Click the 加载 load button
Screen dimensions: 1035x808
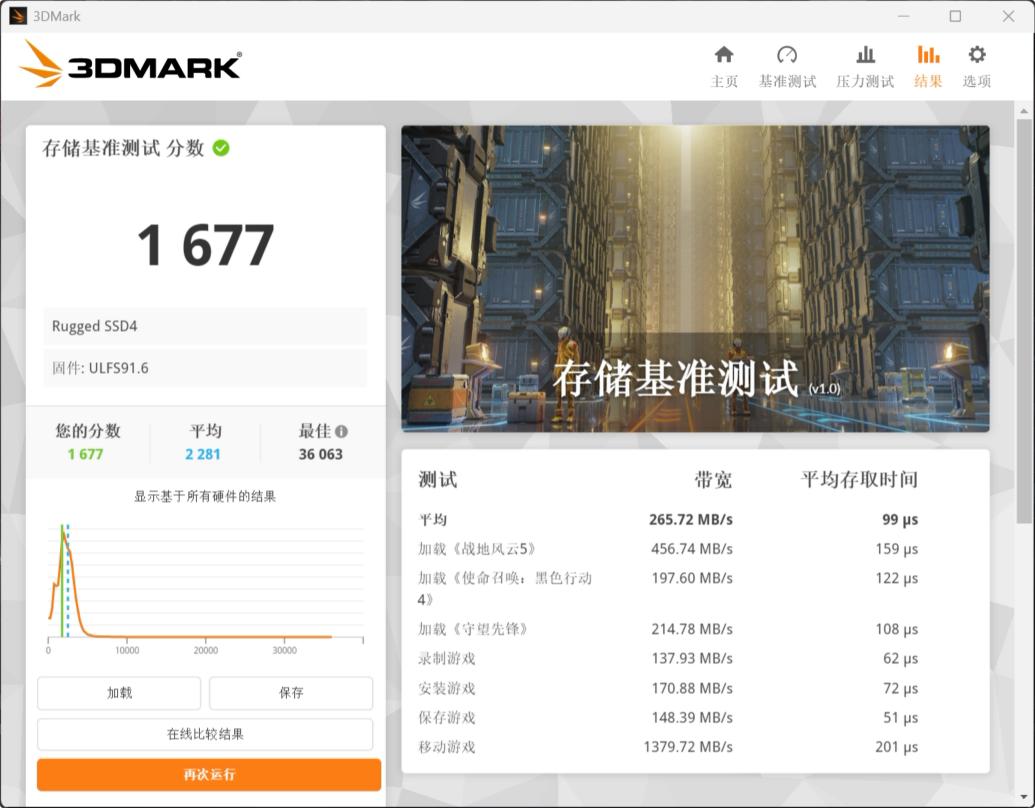[118, 693]
